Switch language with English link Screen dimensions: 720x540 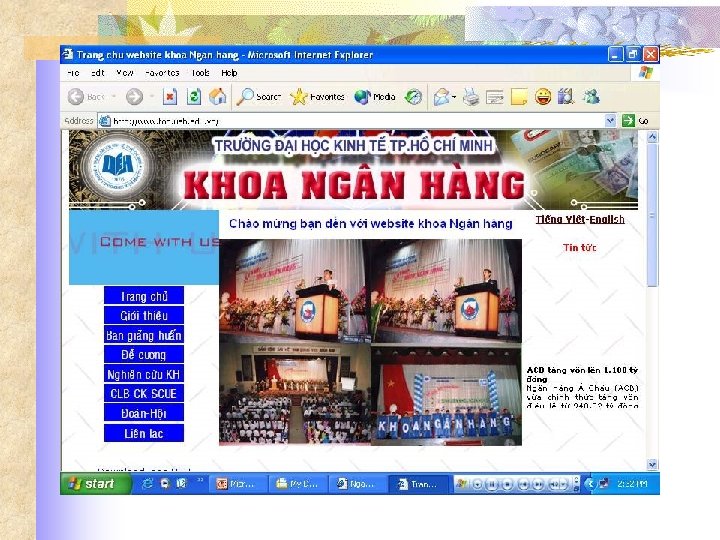click(x=607, y=219)
